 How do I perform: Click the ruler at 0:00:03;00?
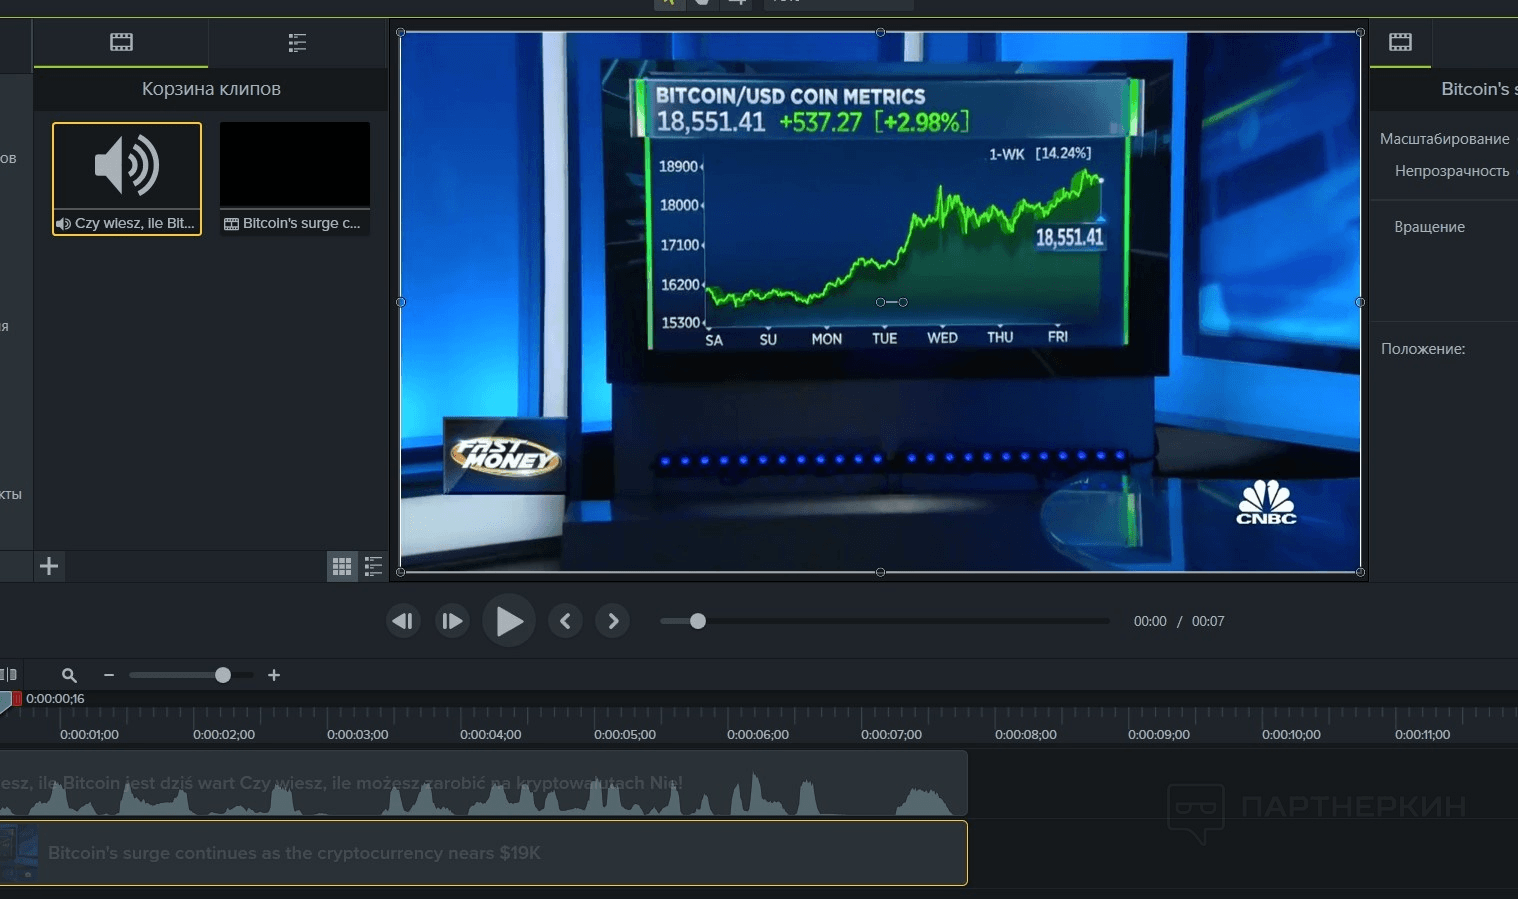pos(357,734)
